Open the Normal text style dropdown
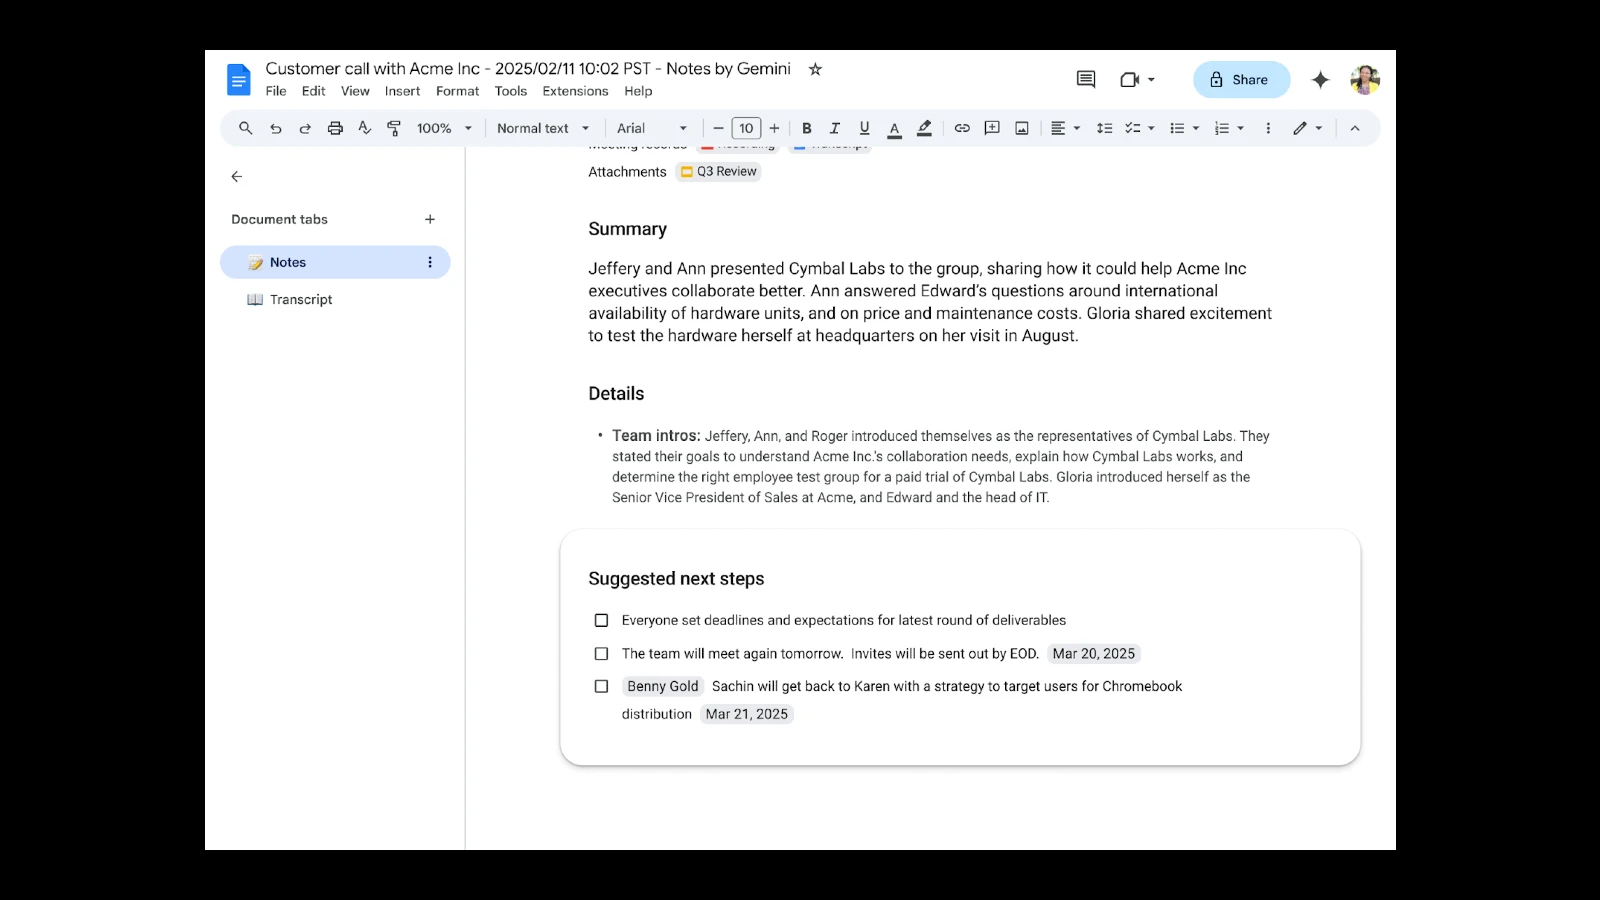Screen dimensions: 1600x900 coord(543,128)
